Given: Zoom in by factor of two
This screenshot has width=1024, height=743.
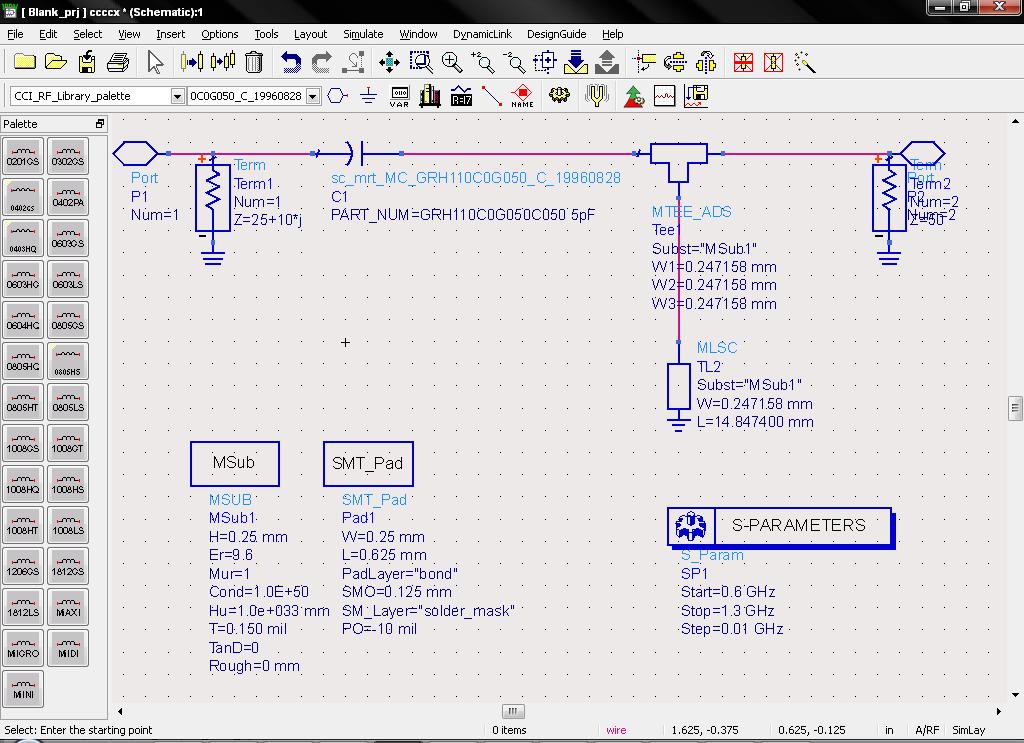Looking at the screenshot, I should (483, 62).
